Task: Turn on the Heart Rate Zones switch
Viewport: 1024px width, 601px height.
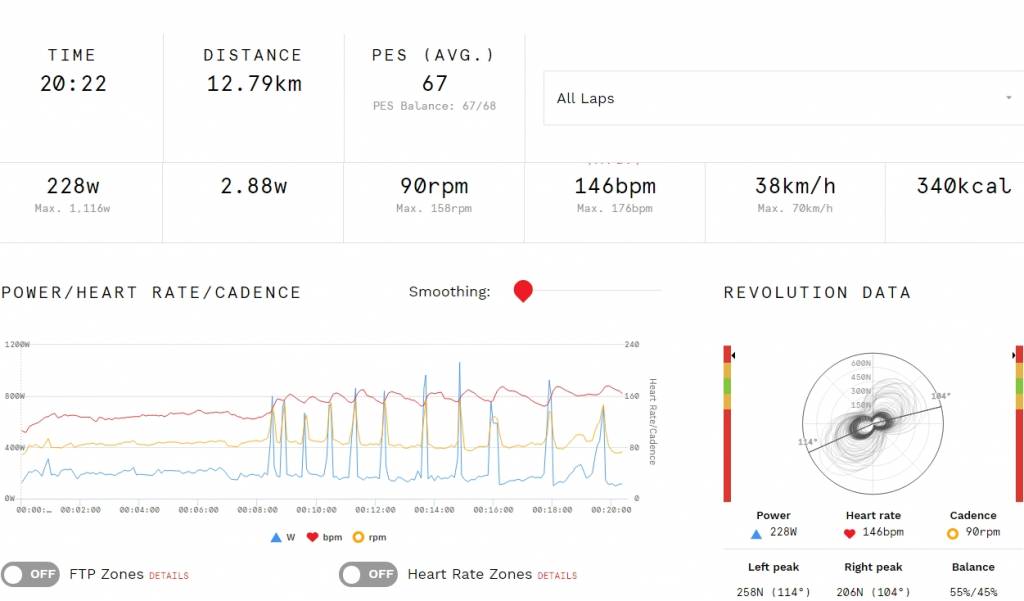Action: (368, 574)
